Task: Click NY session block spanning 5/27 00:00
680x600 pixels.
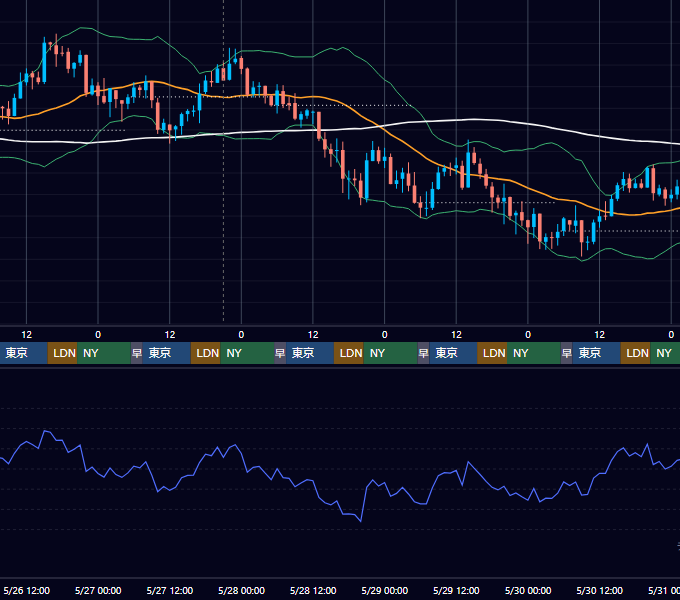Action: (104, 353)
